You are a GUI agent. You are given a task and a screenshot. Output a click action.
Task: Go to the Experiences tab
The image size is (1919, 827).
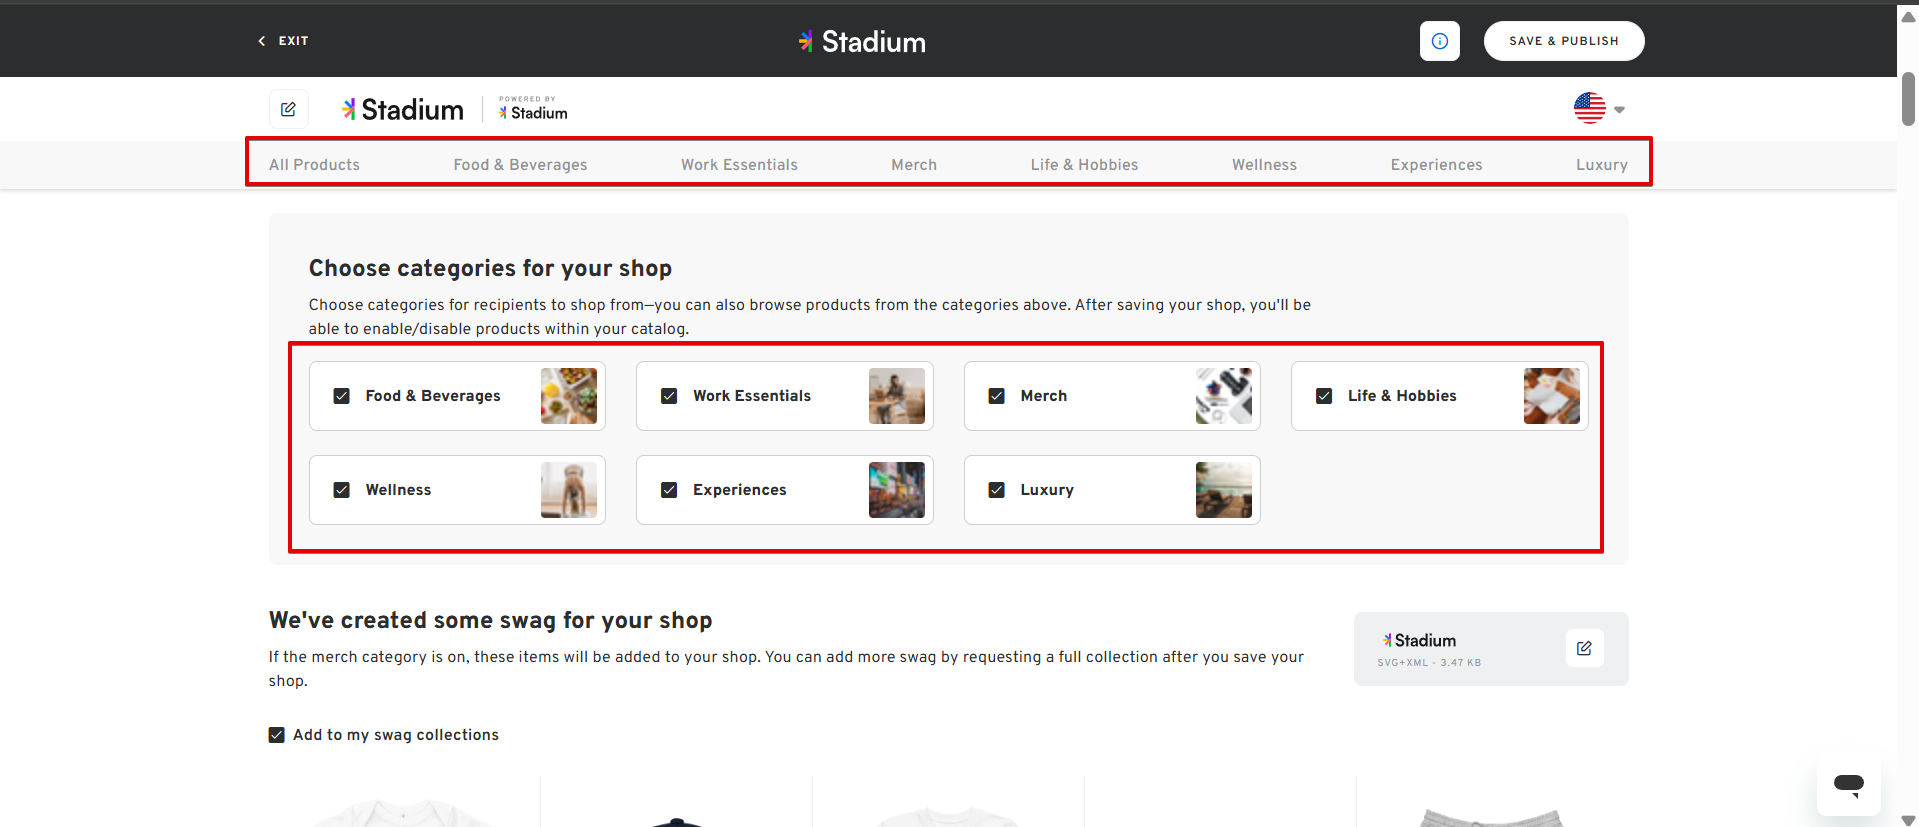click(x=1436, y=165)
